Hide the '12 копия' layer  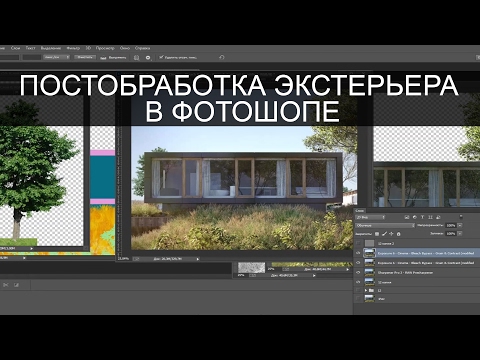pos(358,282)
